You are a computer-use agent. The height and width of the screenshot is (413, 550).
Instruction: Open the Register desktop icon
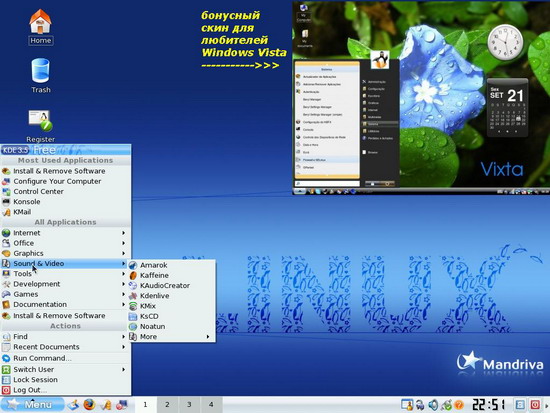pos(40,126)
